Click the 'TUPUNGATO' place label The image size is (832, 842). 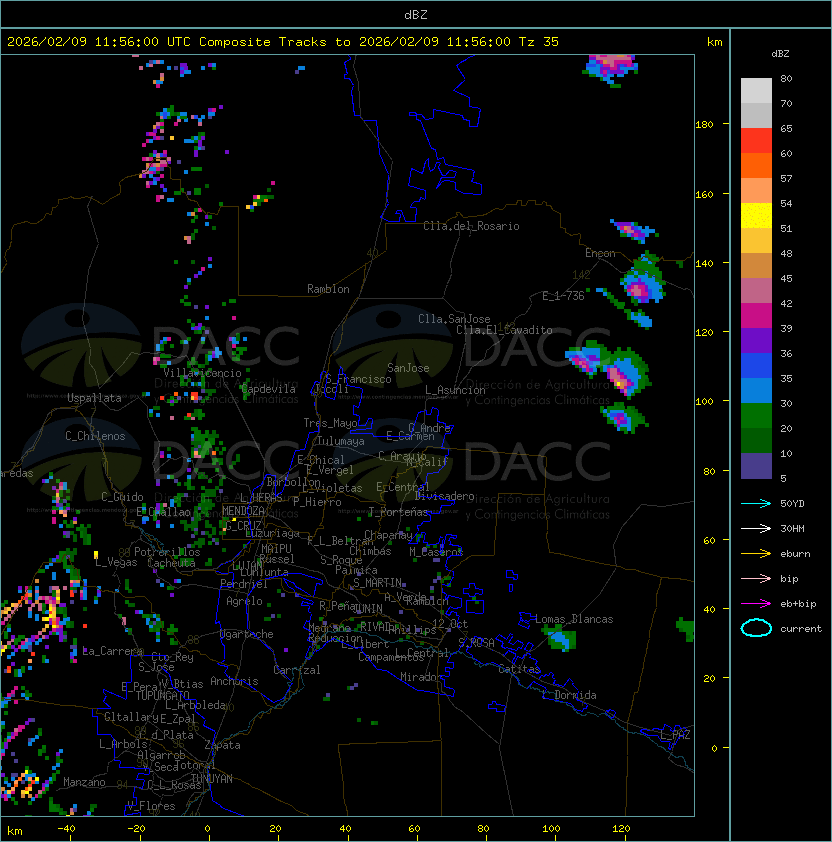pos(163,695)
